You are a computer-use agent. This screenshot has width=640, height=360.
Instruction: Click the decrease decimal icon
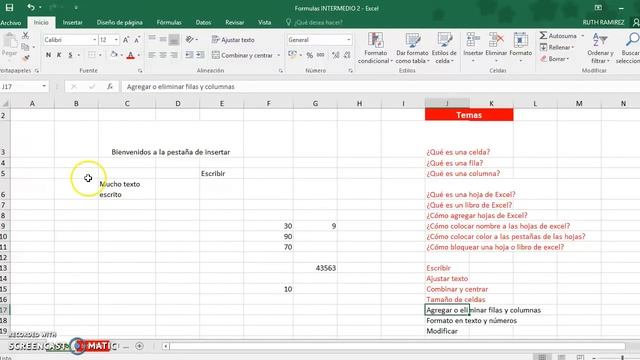click(x=347, y=55)
